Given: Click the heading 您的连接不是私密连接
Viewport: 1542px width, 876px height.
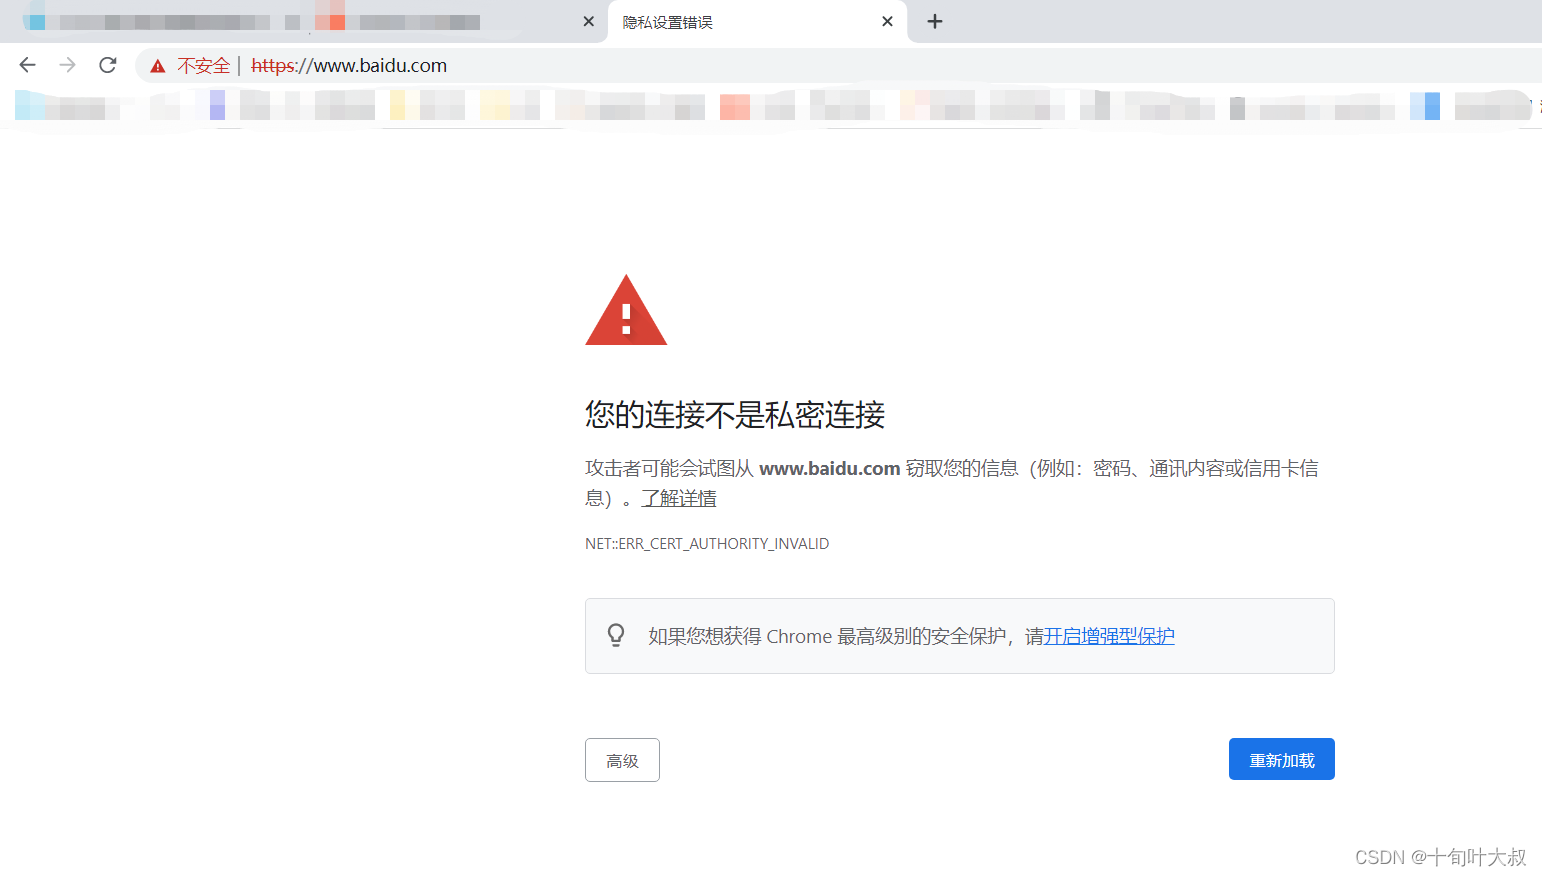Looking at the screenshot, I should coord(735,414).
